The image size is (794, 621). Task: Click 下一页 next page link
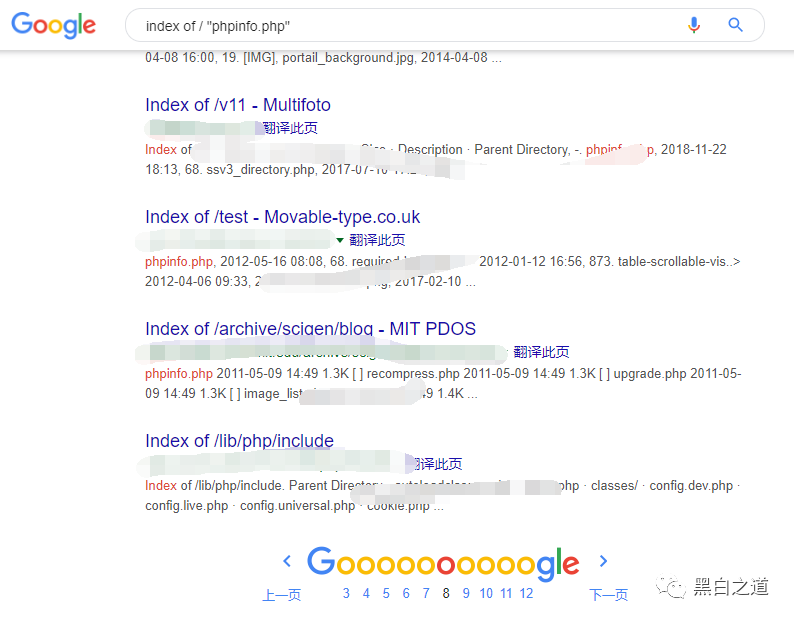tap(608, 595)
